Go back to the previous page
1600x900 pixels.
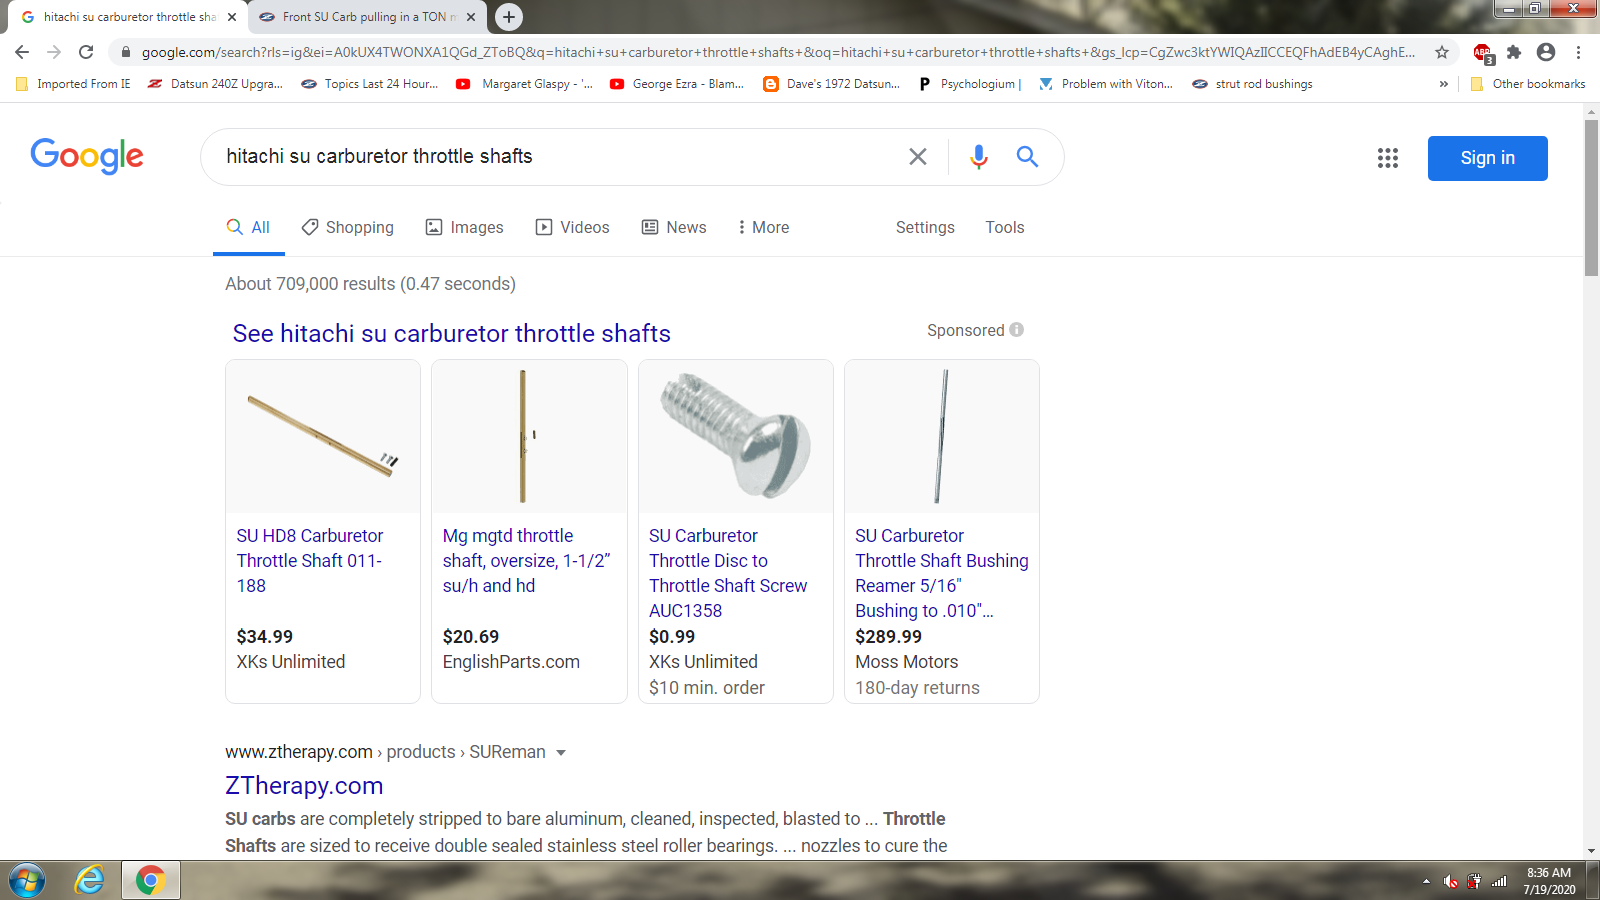[x=22, y=52]
